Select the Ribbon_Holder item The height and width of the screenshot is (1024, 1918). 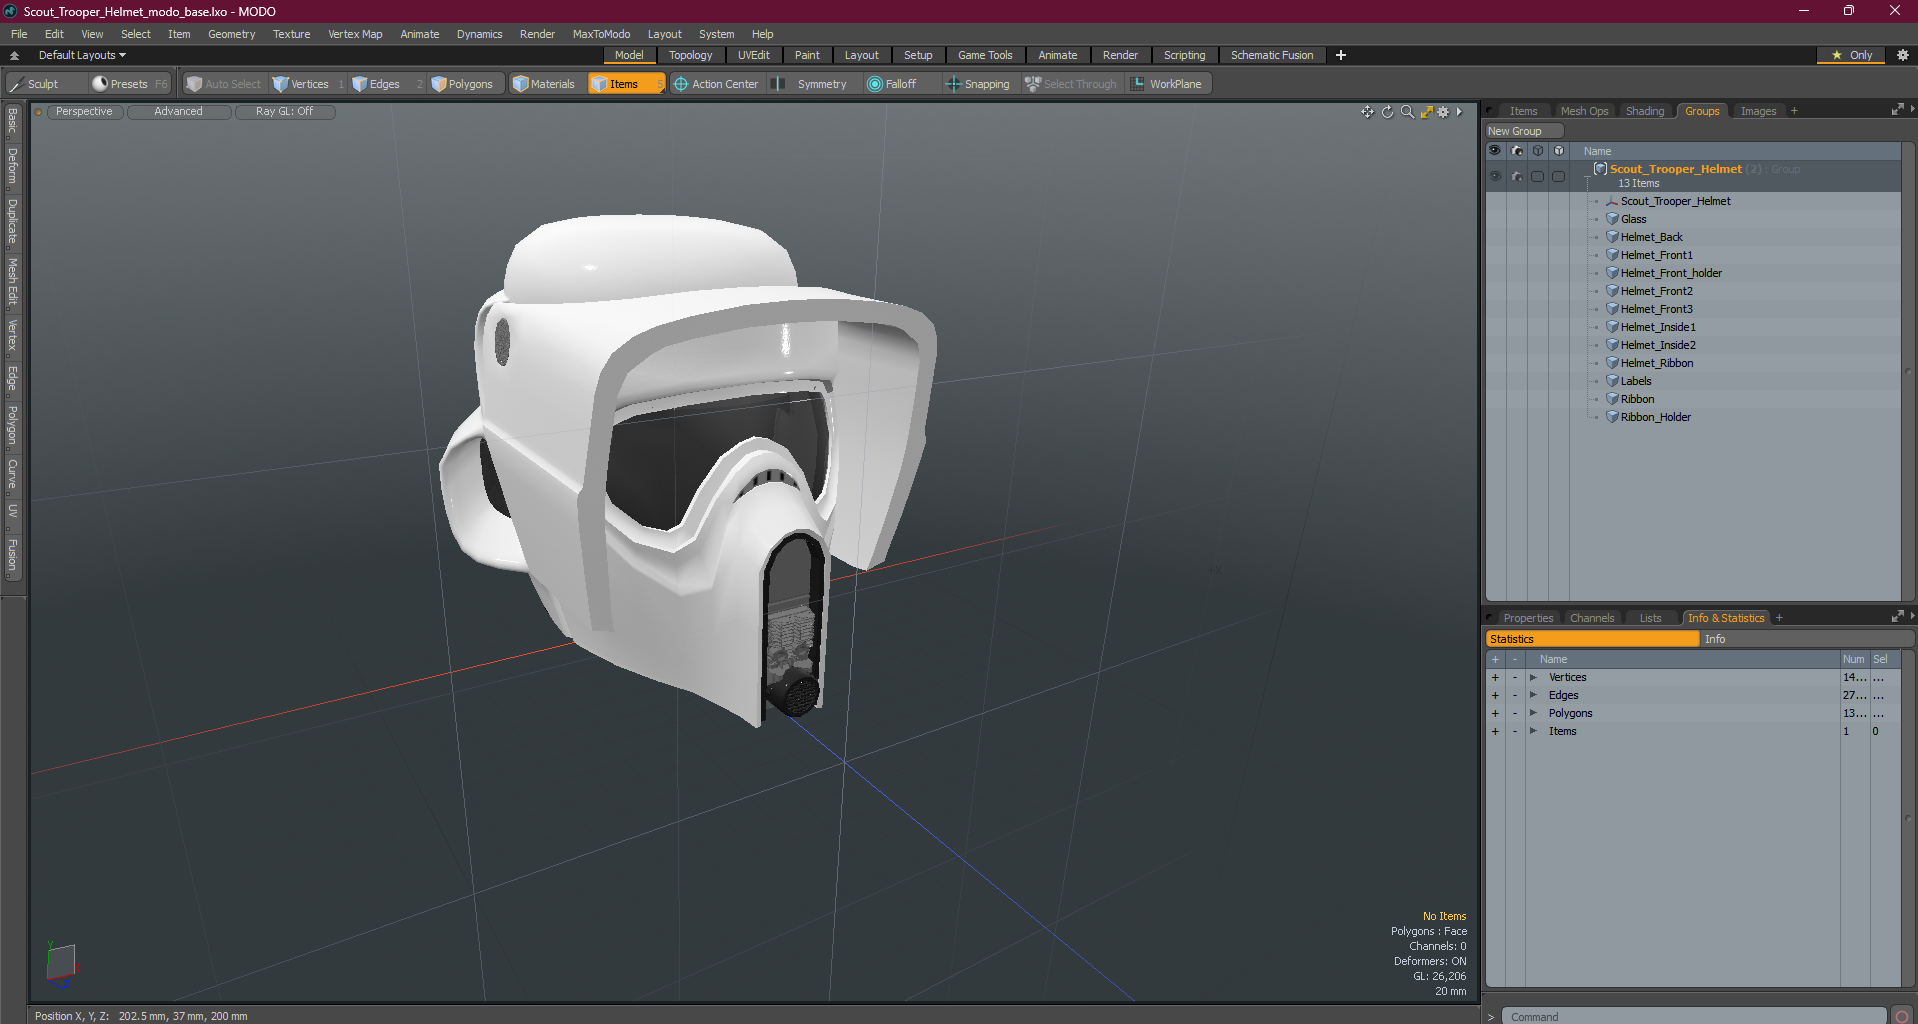(1655, 417)
